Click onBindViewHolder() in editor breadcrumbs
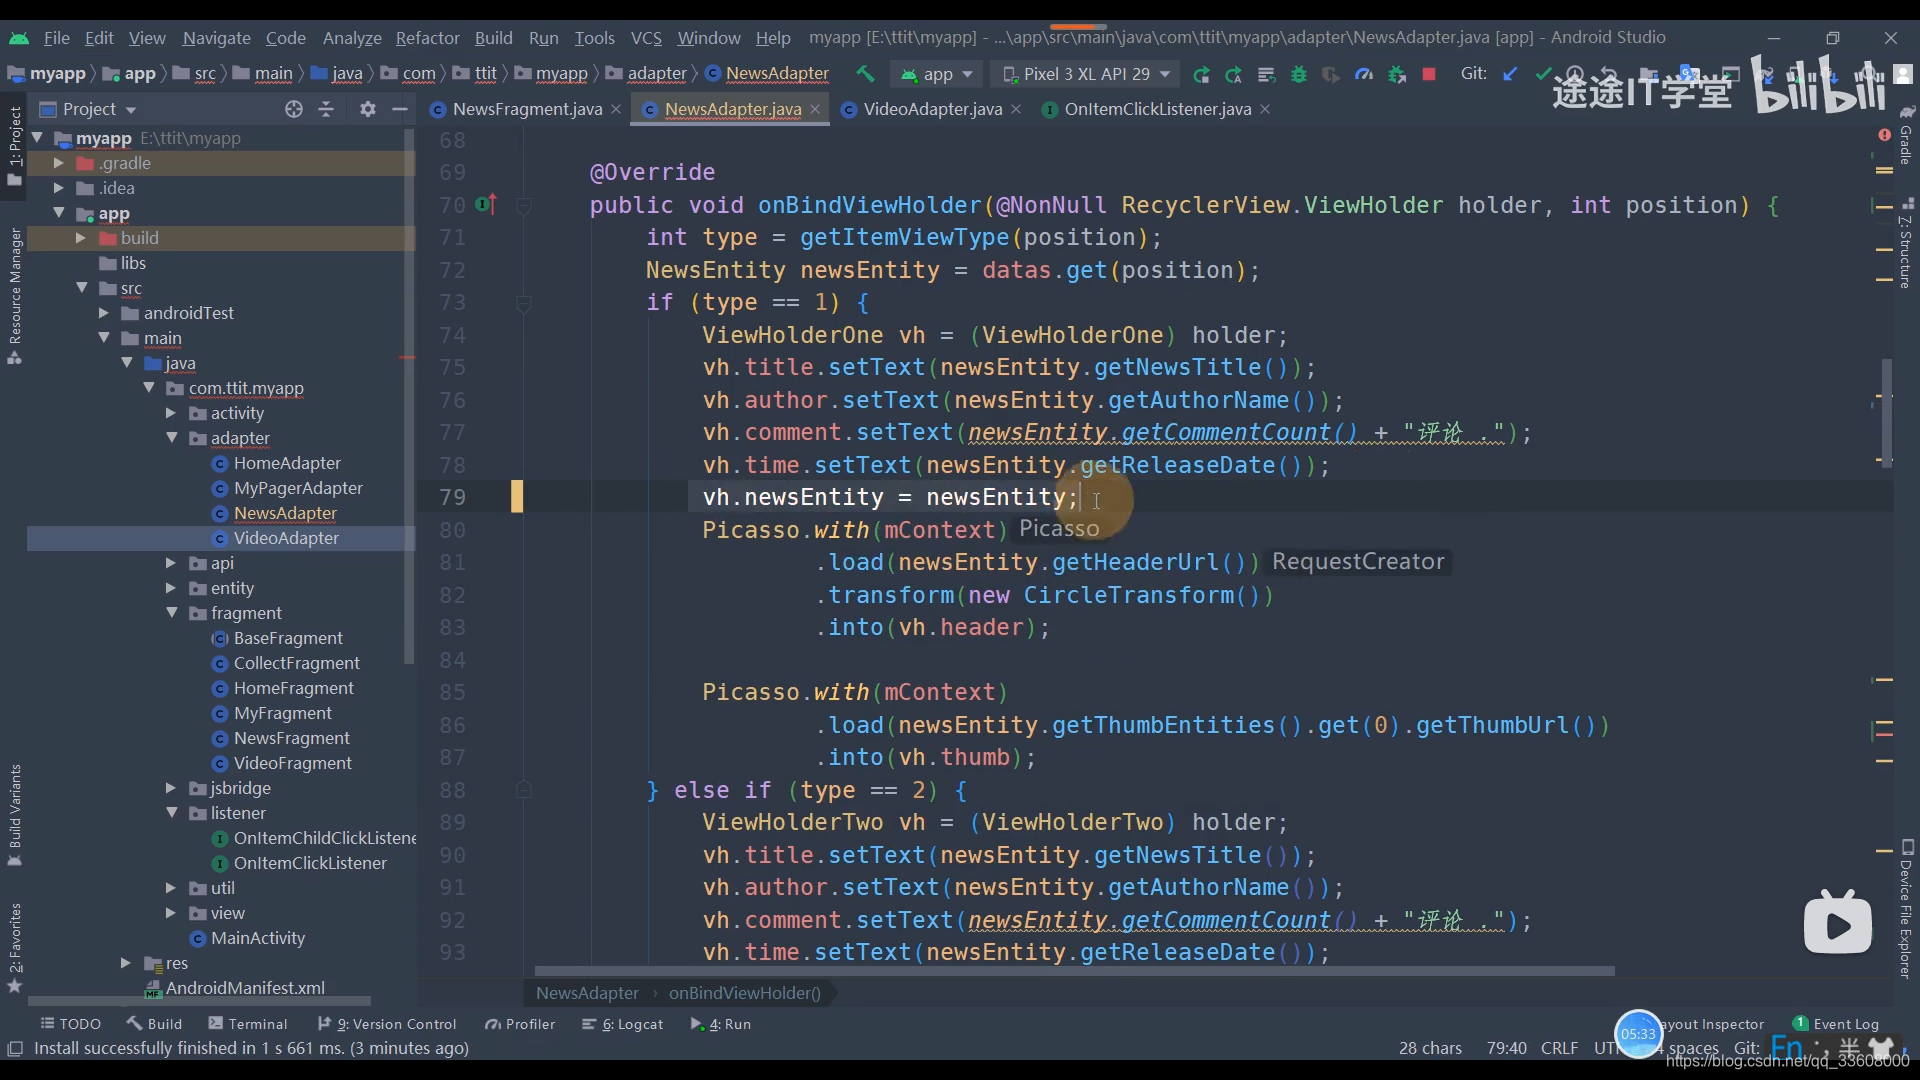 [745, 993]
